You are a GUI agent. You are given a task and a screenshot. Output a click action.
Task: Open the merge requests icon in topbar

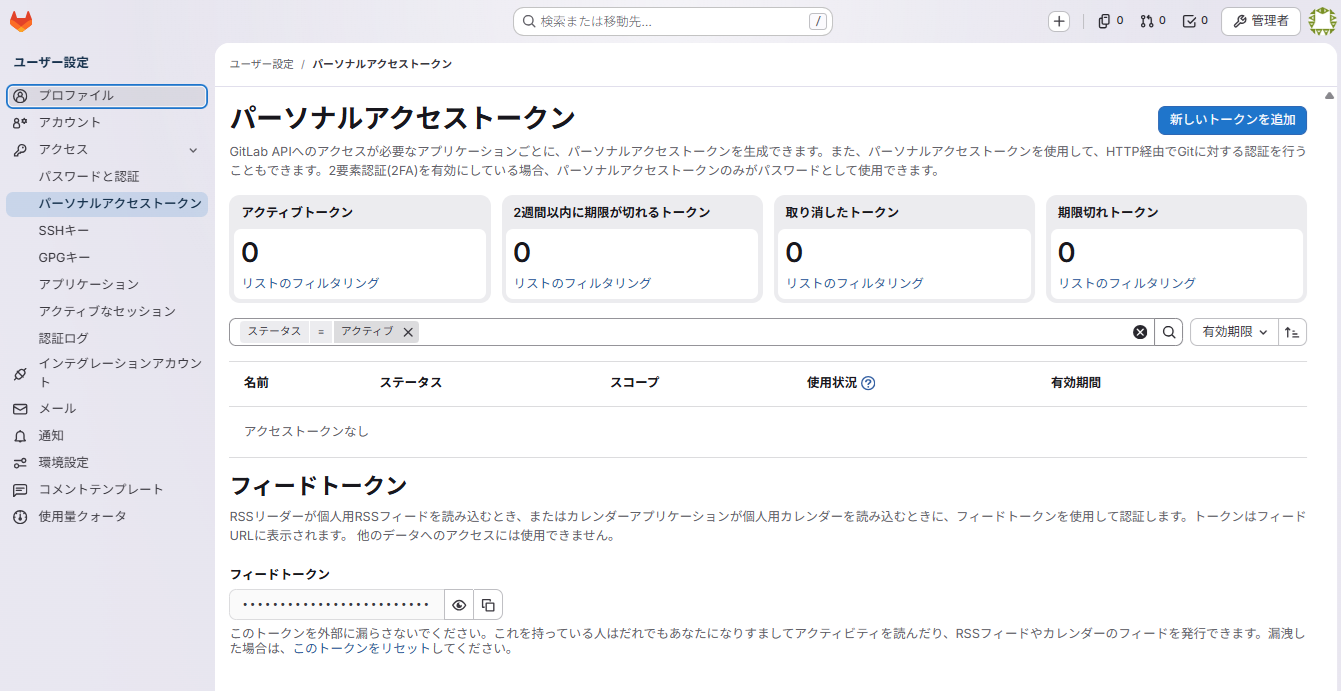click(x=1147, y=20)
